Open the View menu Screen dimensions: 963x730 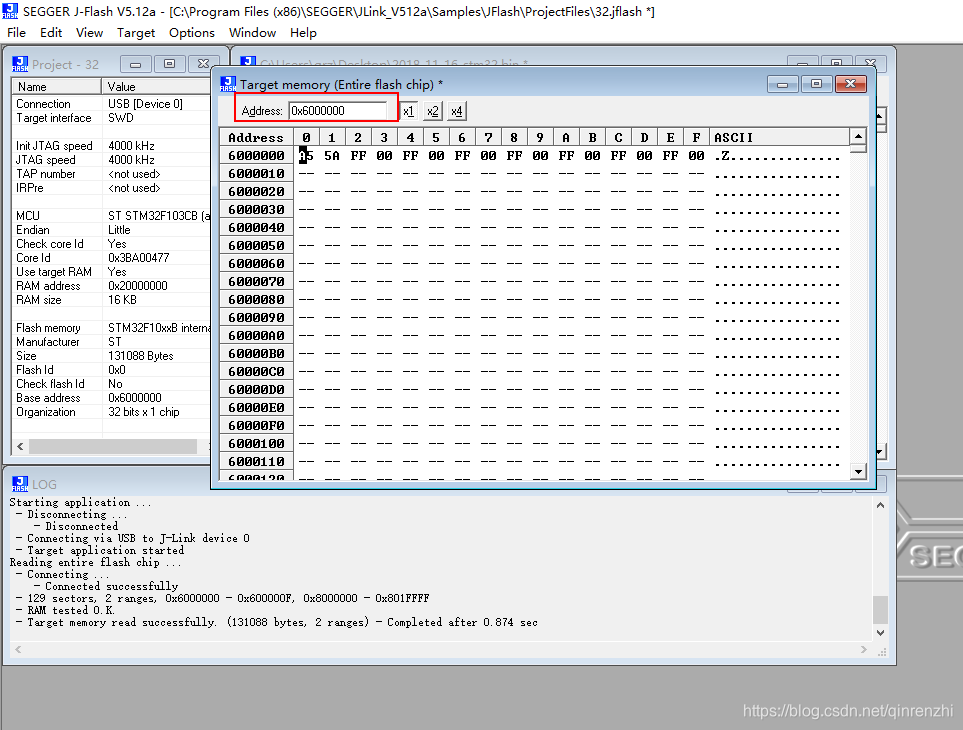click(89, 33)
